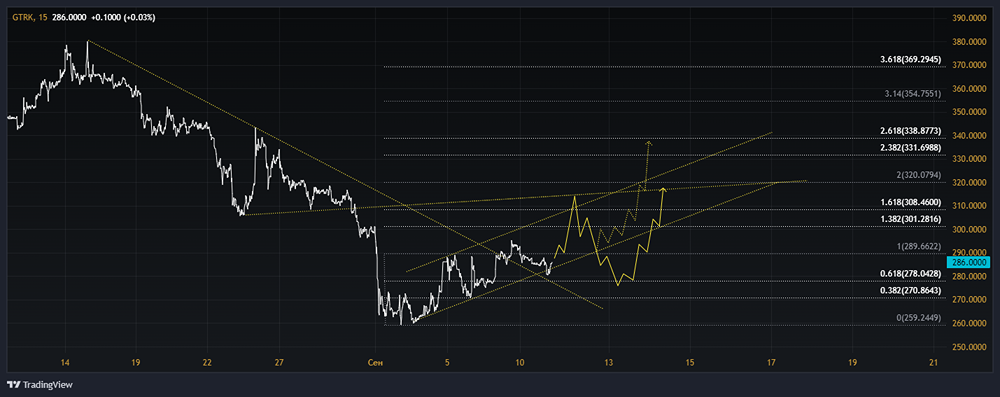Click date label 21 on time axis
1000x397 pixels.
click(x=934, y=363)
